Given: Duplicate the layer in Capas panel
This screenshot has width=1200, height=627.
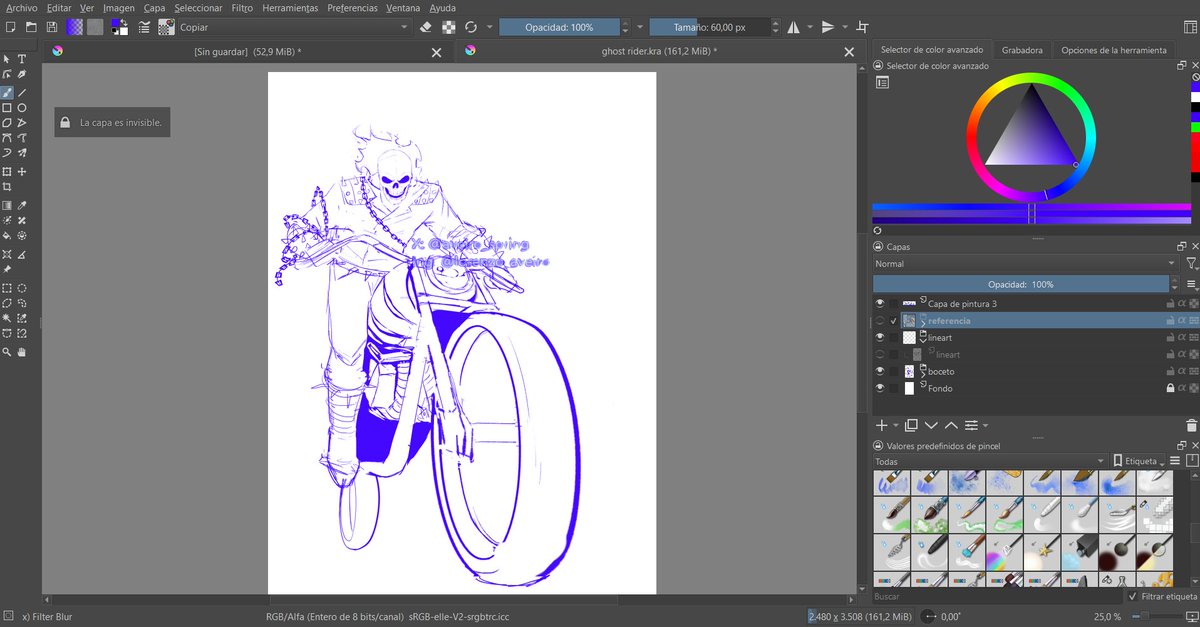Looking at the screenshot, I should [911, 425].
